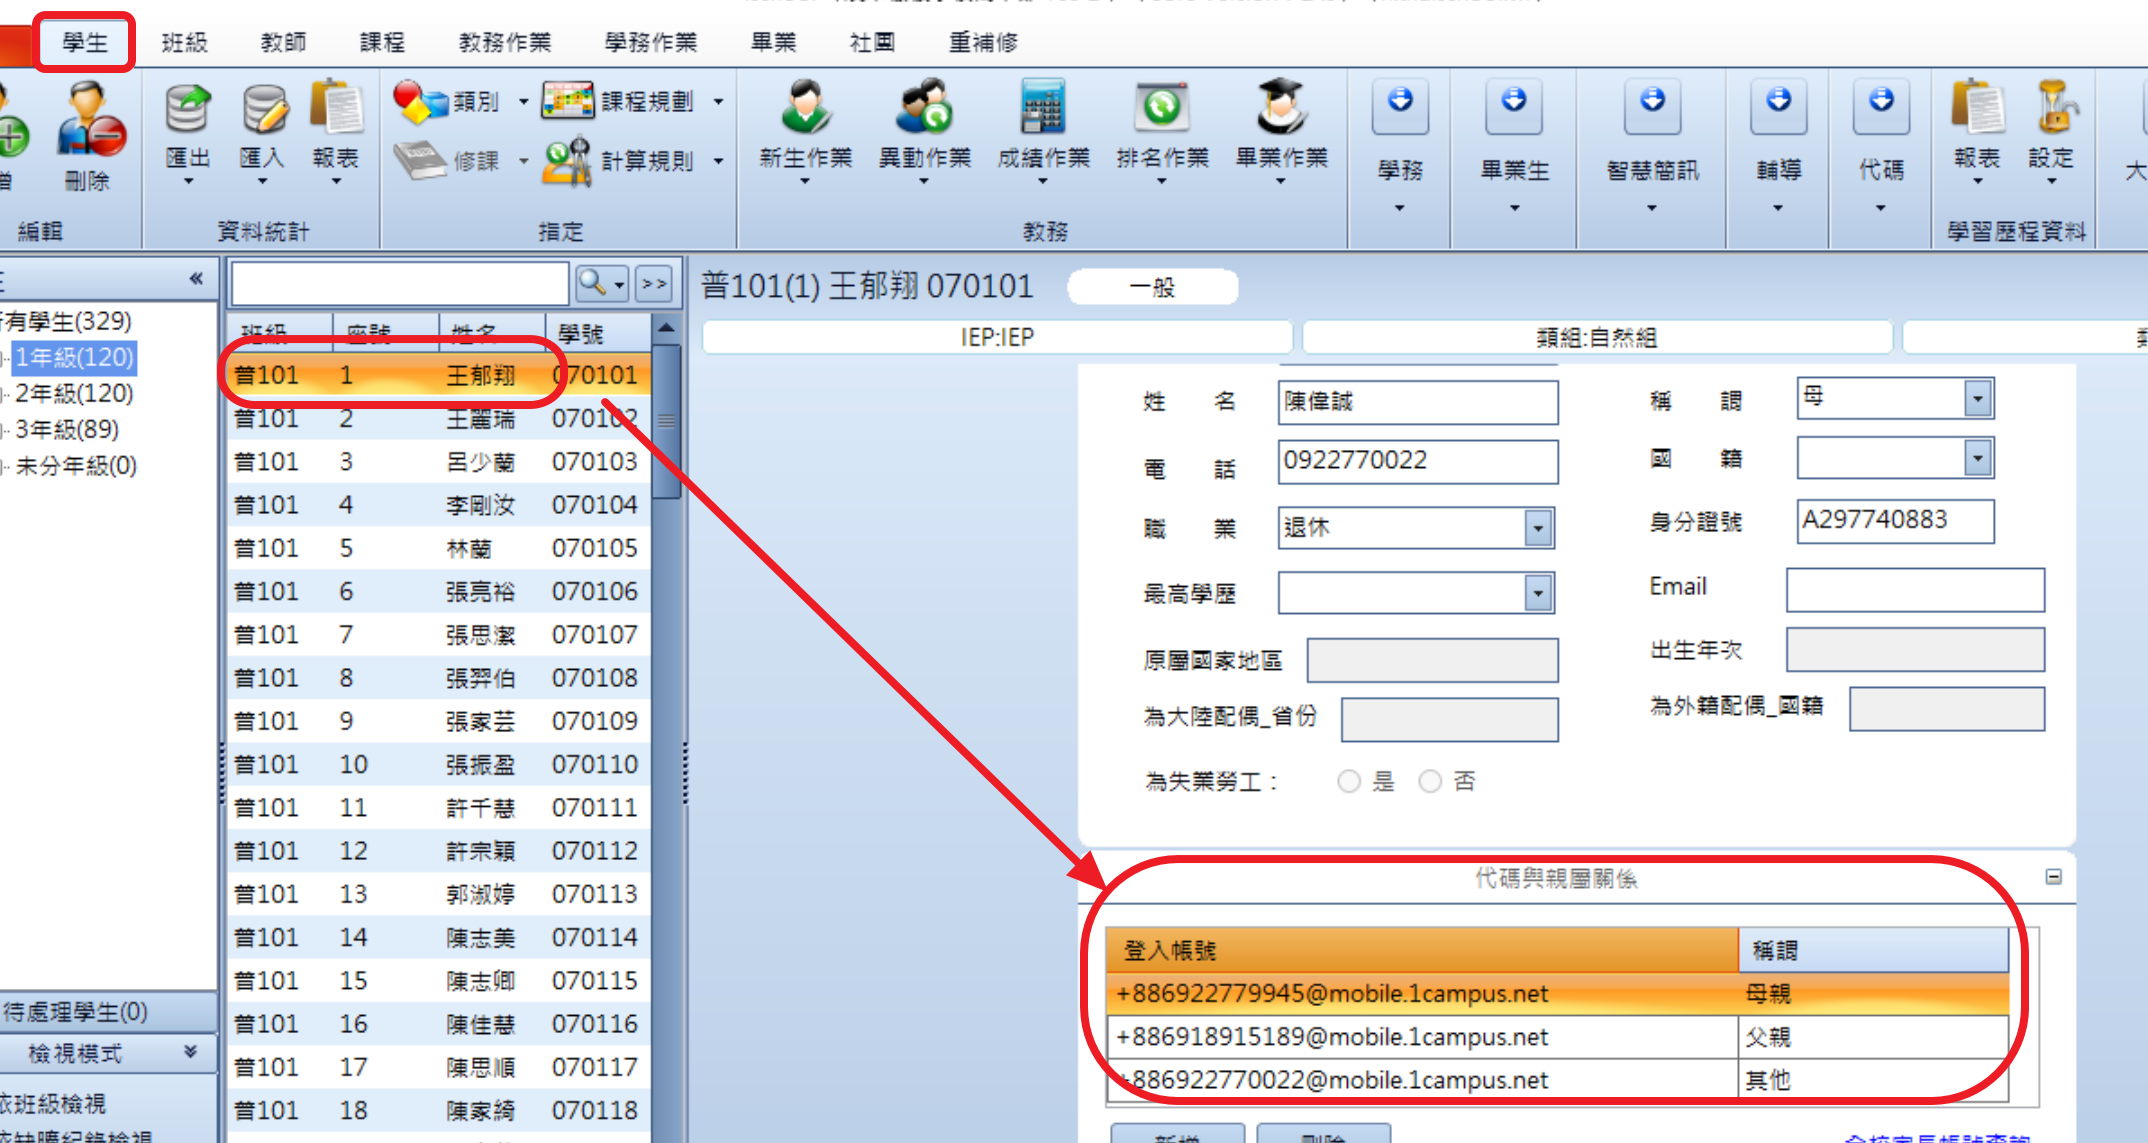This screenshot has width=2148, height=1143.
Task: Click the 電話 field with 0922770022
Action: [x=1417, y=461]
